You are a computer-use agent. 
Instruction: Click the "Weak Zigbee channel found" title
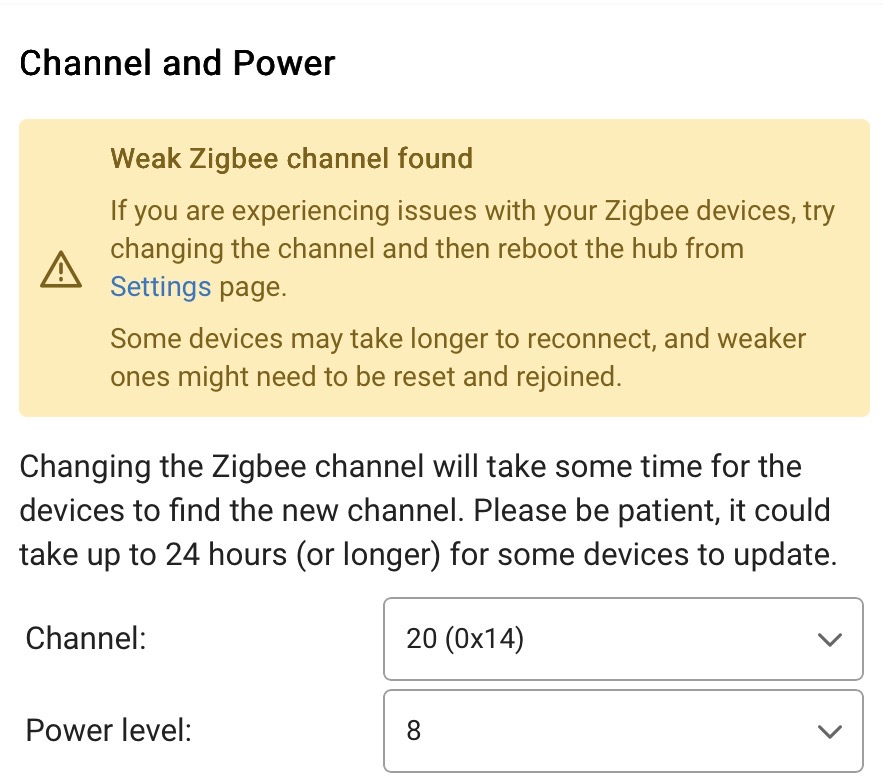[291, 158]
